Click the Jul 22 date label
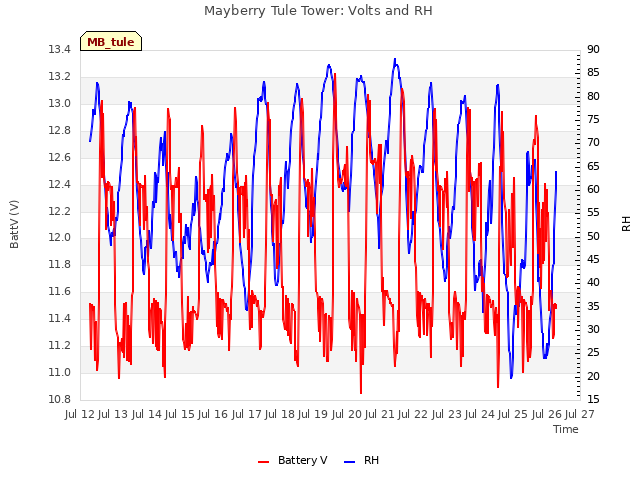Viewport: 640px width, 480px height. point(413,415)
